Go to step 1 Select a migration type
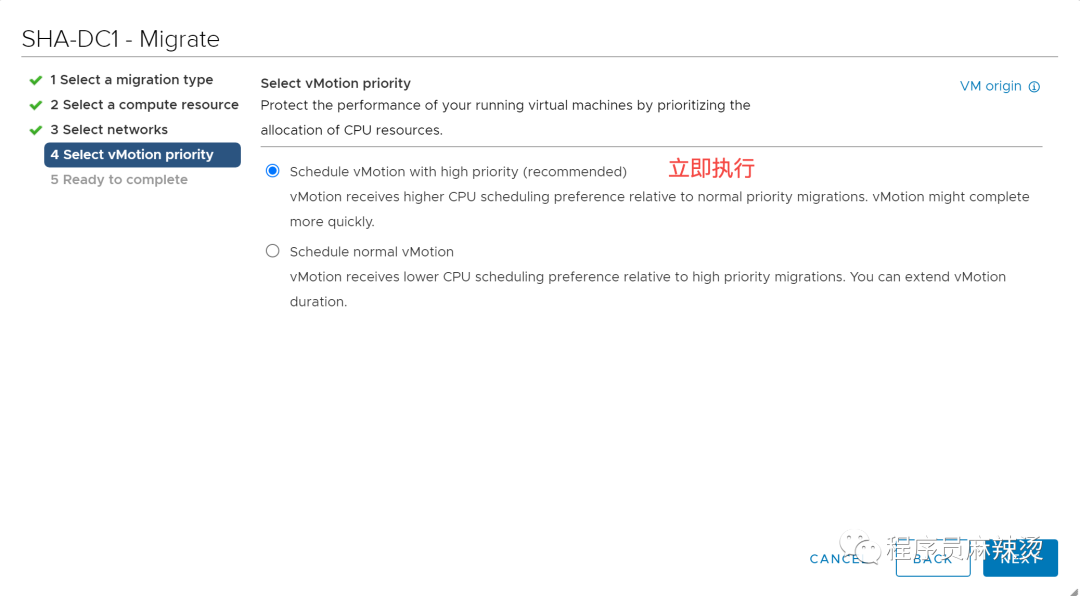 click(131, 80)
